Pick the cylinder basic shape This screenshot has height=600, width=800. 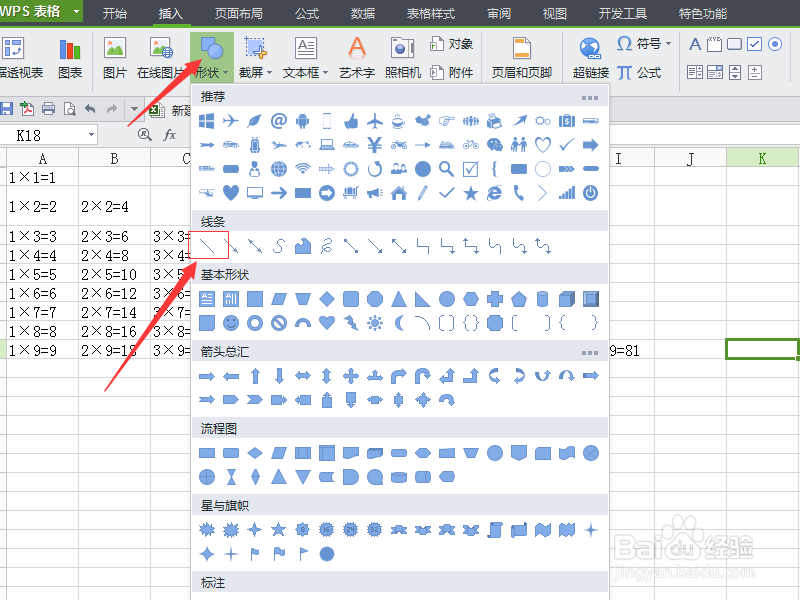tap(542, 299)
